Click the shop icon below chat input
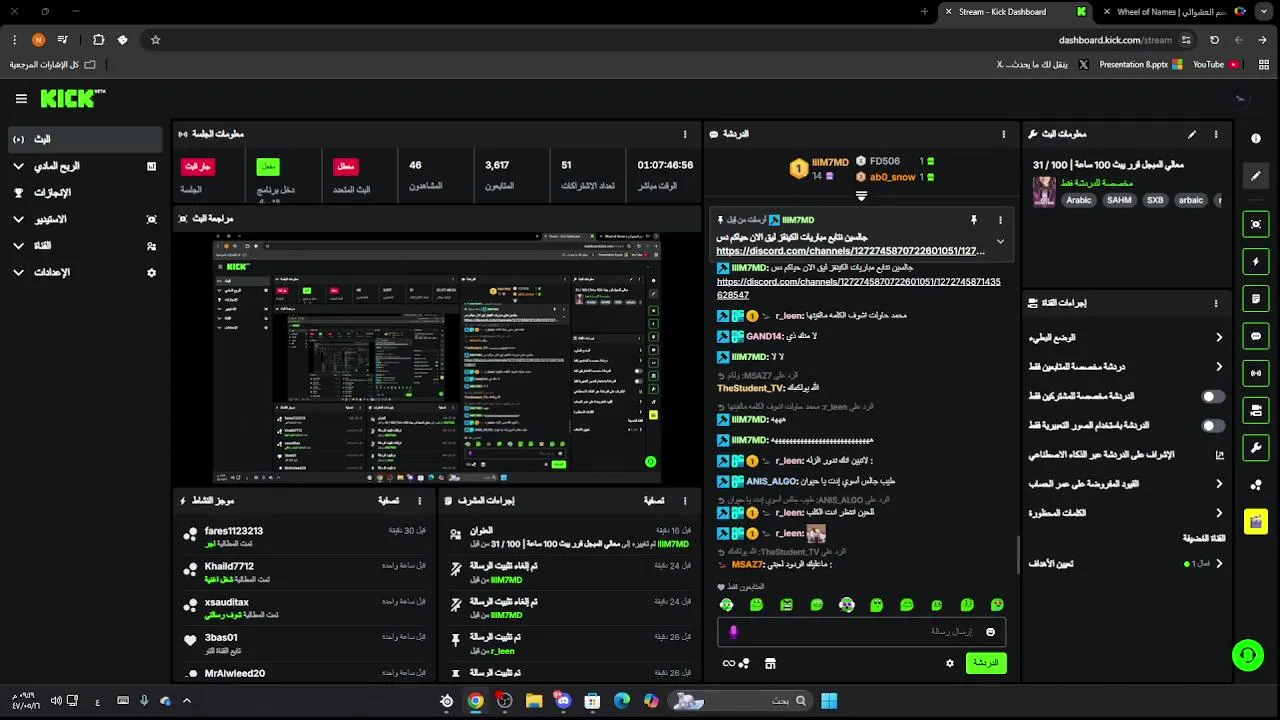This screenshot has width=1280, height=720. pos(770,663)
